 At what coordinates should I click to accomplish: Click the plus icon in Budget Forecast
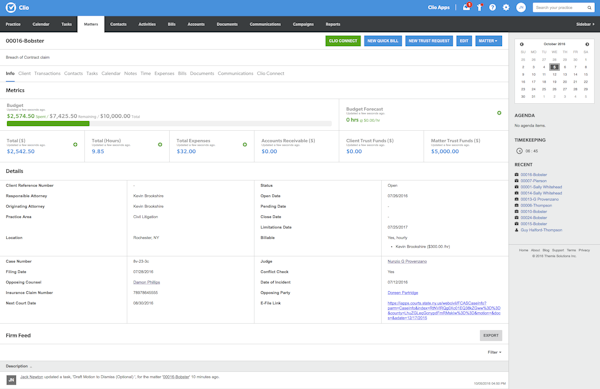click(499, 113)
